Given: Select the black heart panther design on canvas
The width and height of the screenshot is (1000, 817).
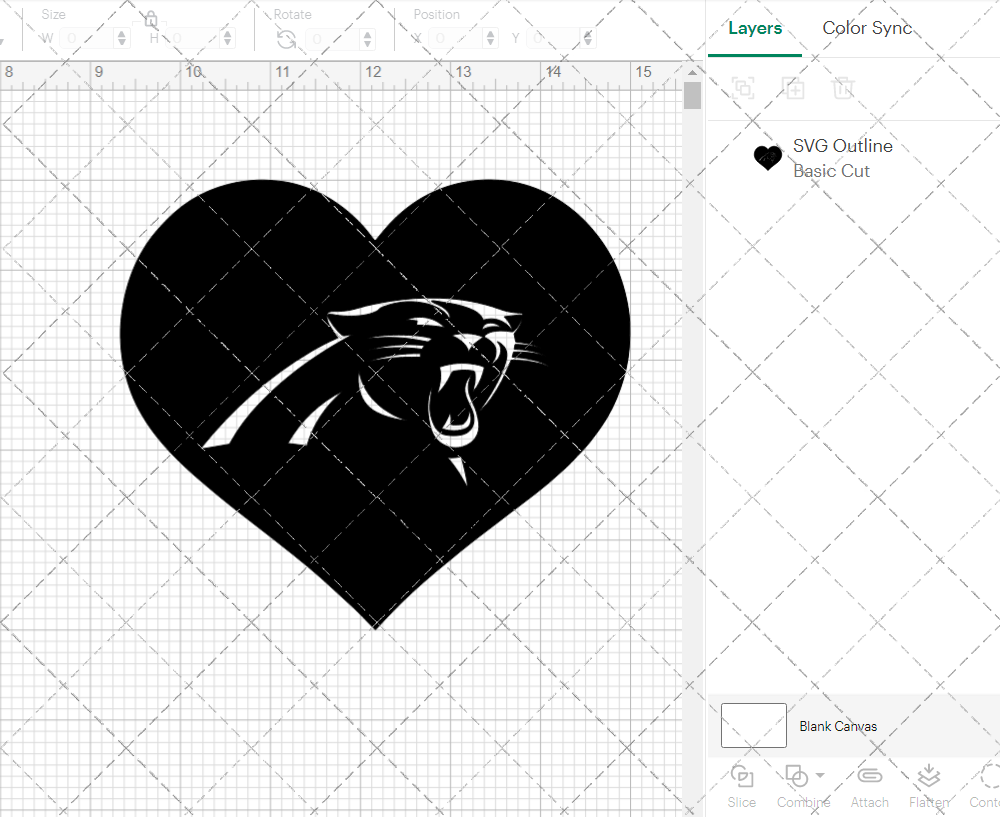Looking at the screenshot, I should (x=250, y=300).
